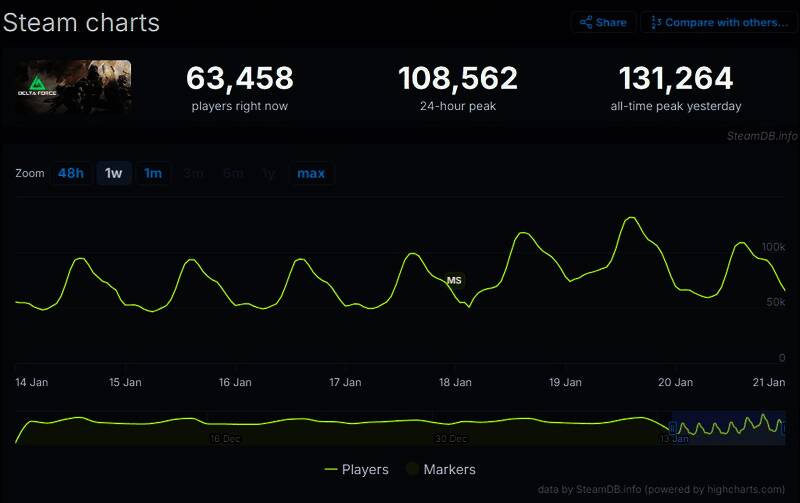Click the Share button
The height and width of the screenshot is (503, 800).
tap(603, 22)
